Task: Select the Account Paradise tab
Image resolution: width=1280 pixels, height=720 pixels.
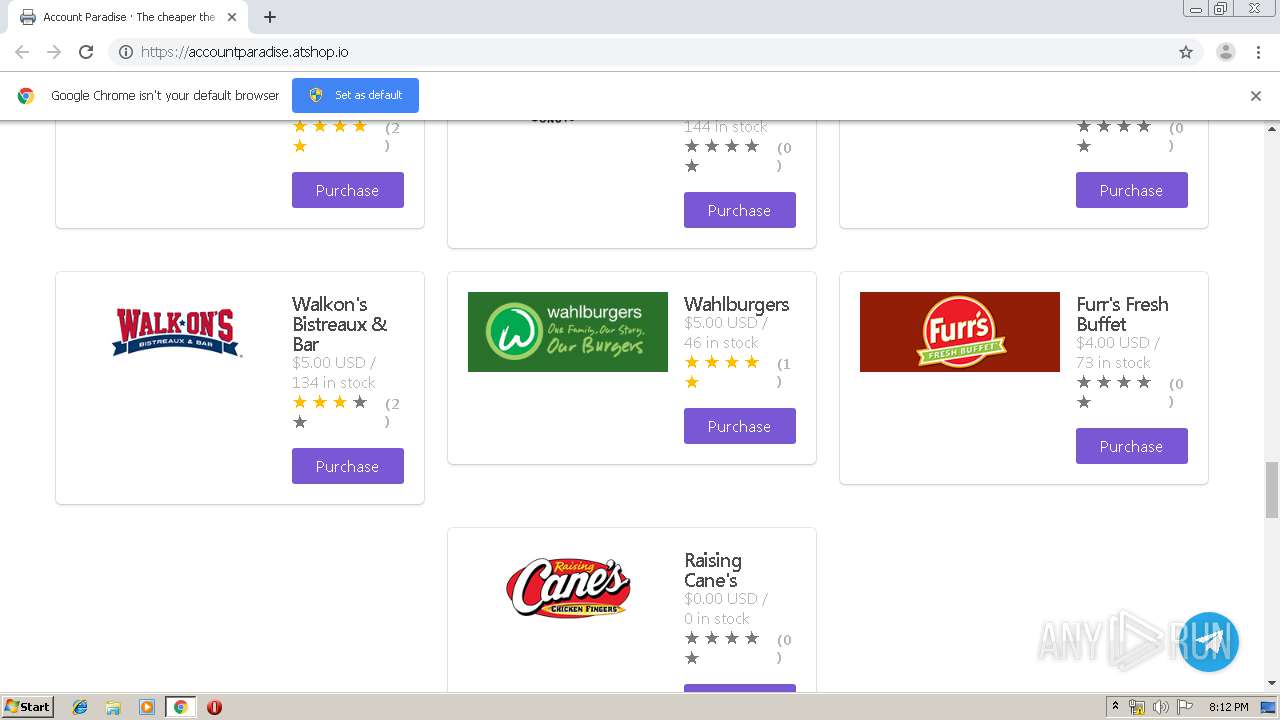Action: tap(127, 17)
